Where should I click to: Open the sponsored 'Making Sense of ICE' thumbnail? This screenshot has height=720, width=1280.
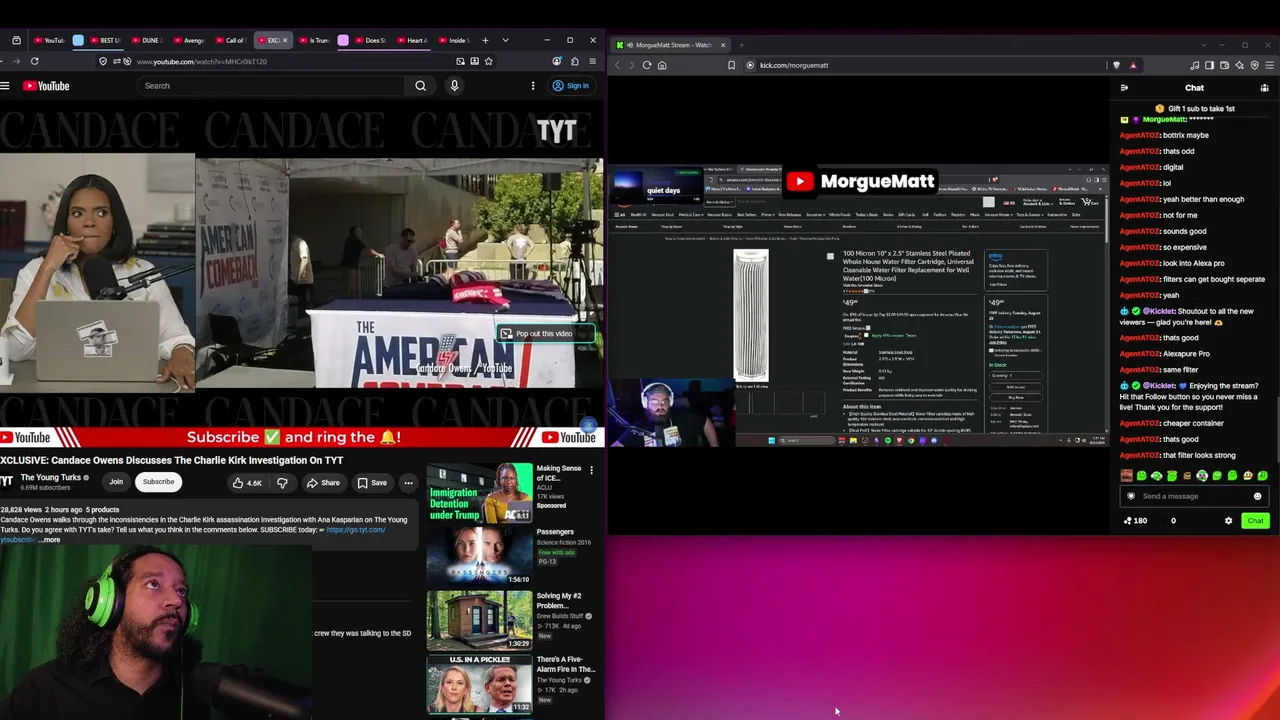(479, 493)
